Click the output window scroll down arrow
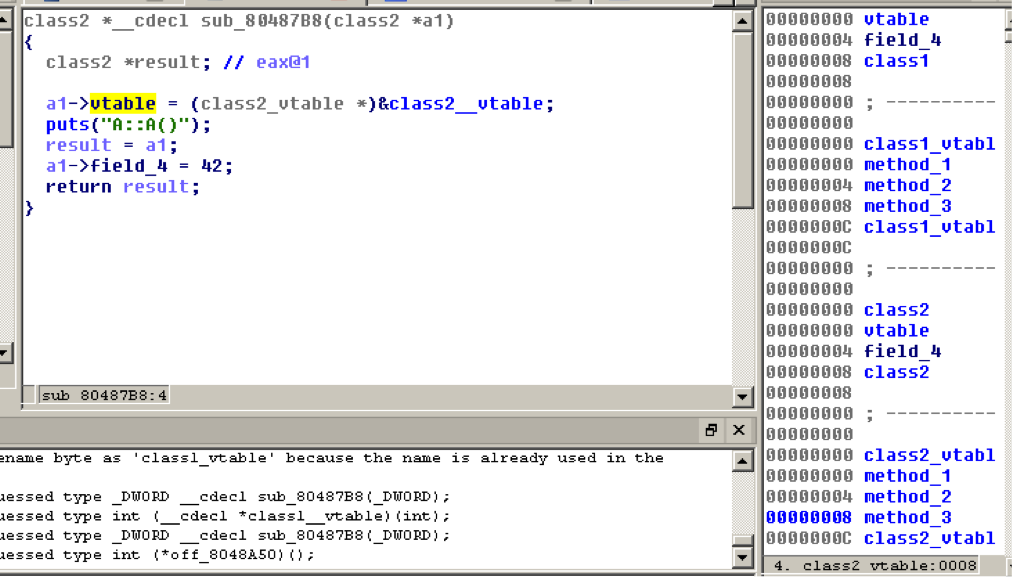Viewport: 1012px width, 577px height. click(x=742, y=556)
